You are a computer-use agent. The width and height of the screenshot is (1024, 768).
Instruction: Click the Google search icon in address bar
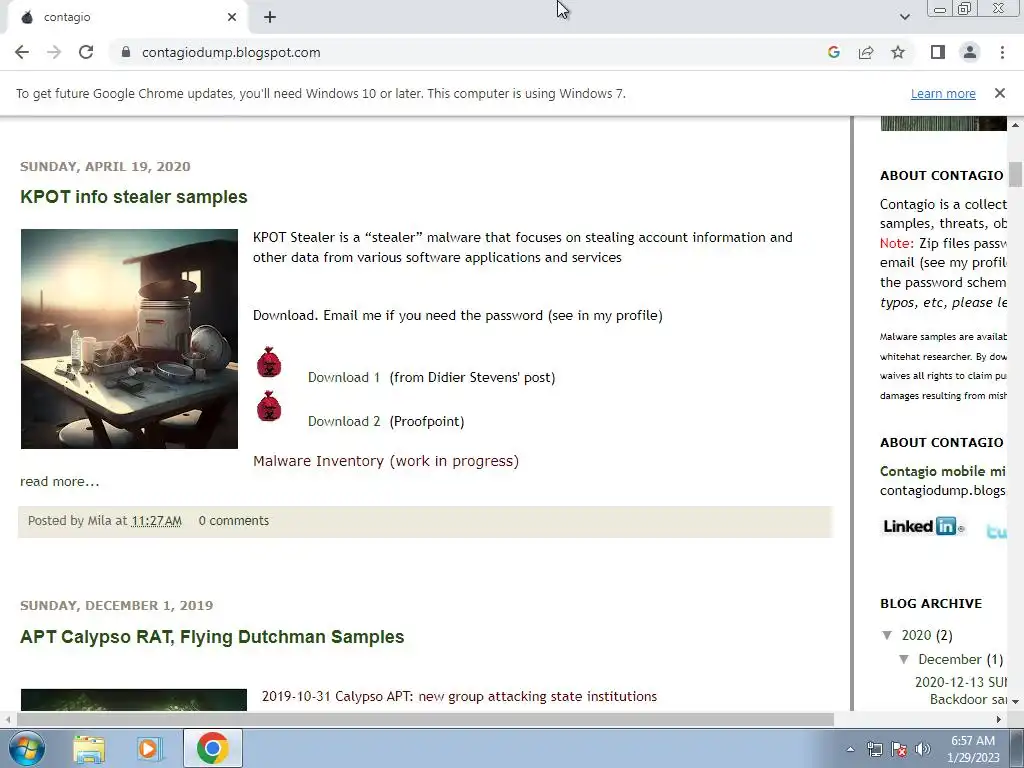[x=833, y=52]
